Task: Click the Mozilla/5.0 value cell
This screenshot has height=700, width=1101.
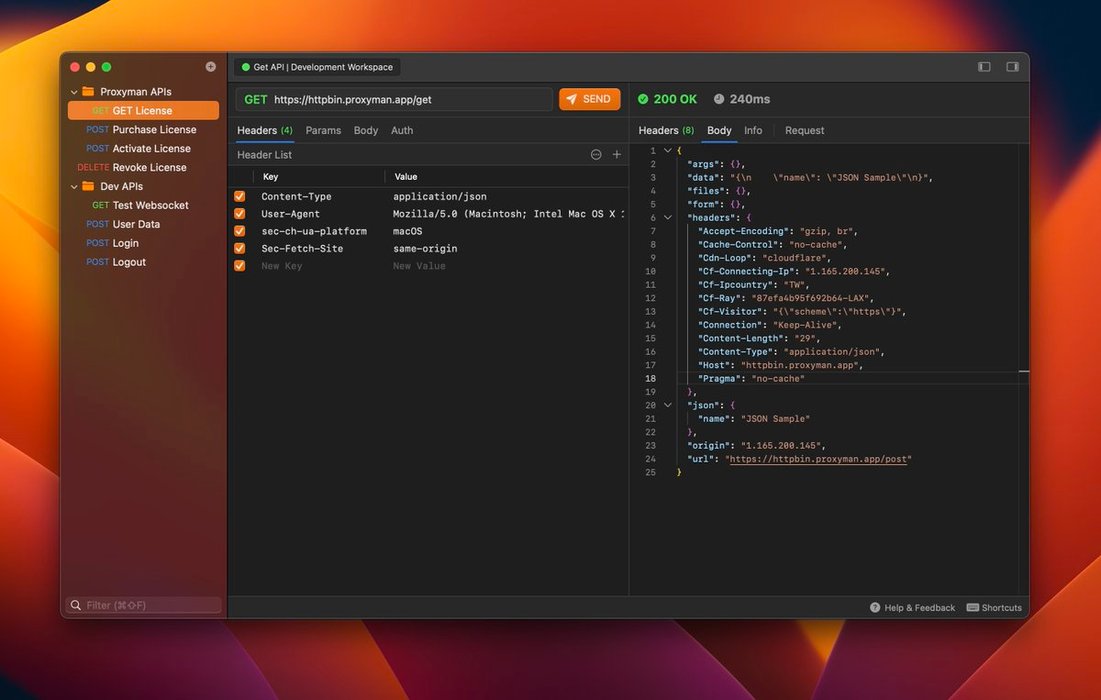Action: pos(508,214)
